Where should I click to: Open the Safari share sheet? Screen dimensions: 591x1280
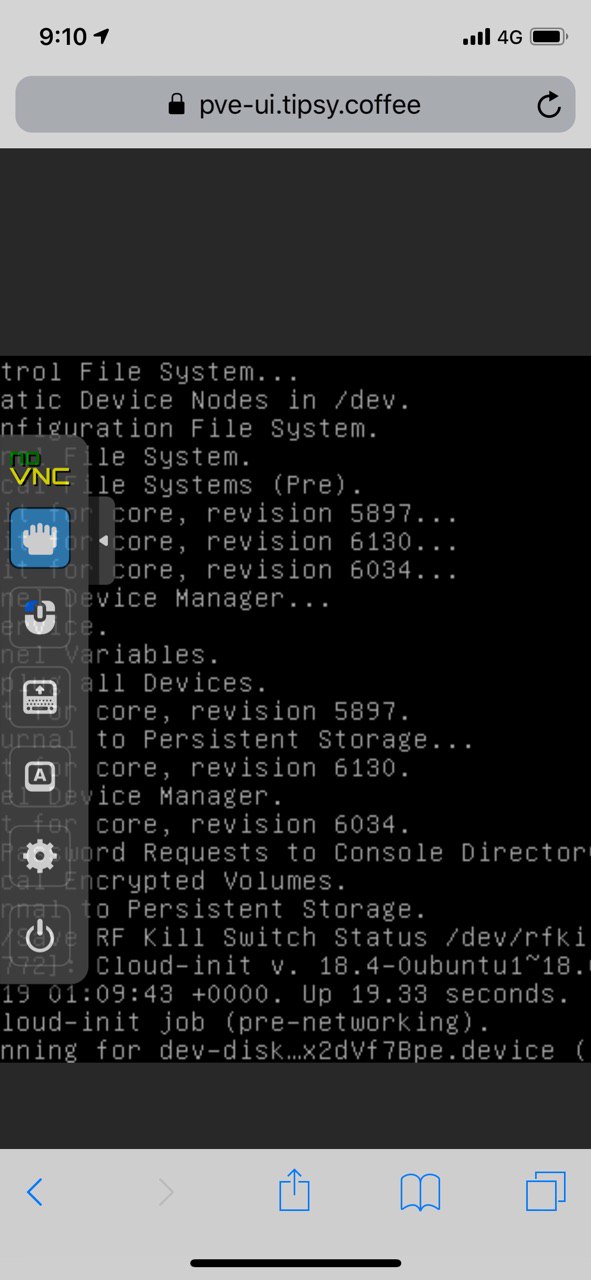[294, 1190]
